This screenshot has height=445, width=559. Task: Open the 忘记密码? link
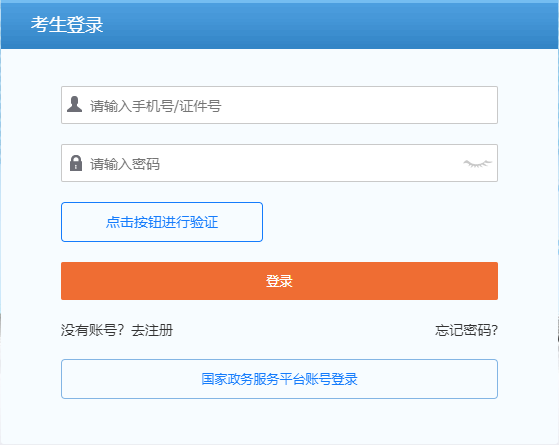click(466, 330)
